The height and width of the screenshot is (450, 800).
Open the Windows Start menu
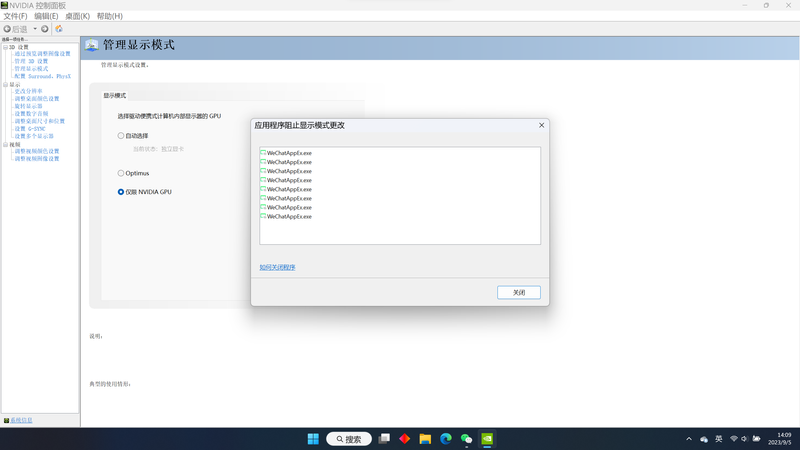pyautogui.click(x=313, y=439)
